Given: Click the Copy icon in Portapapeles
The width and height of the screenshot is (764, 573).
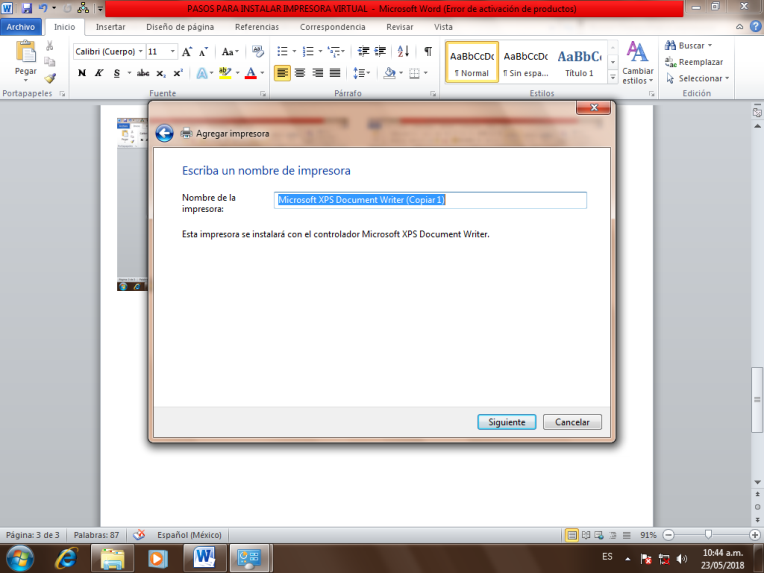Looking at the screenshot, I should pos(50,62).
